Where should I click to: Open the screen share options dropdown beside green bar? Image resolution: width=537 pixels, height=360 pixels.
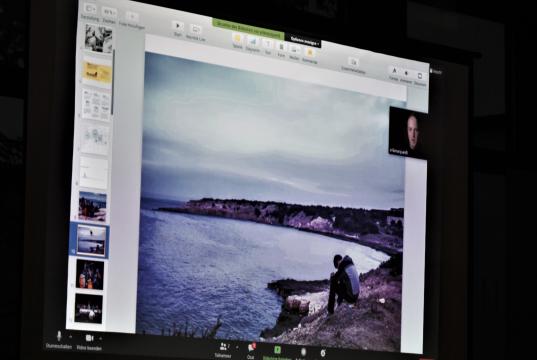point(305,40)
